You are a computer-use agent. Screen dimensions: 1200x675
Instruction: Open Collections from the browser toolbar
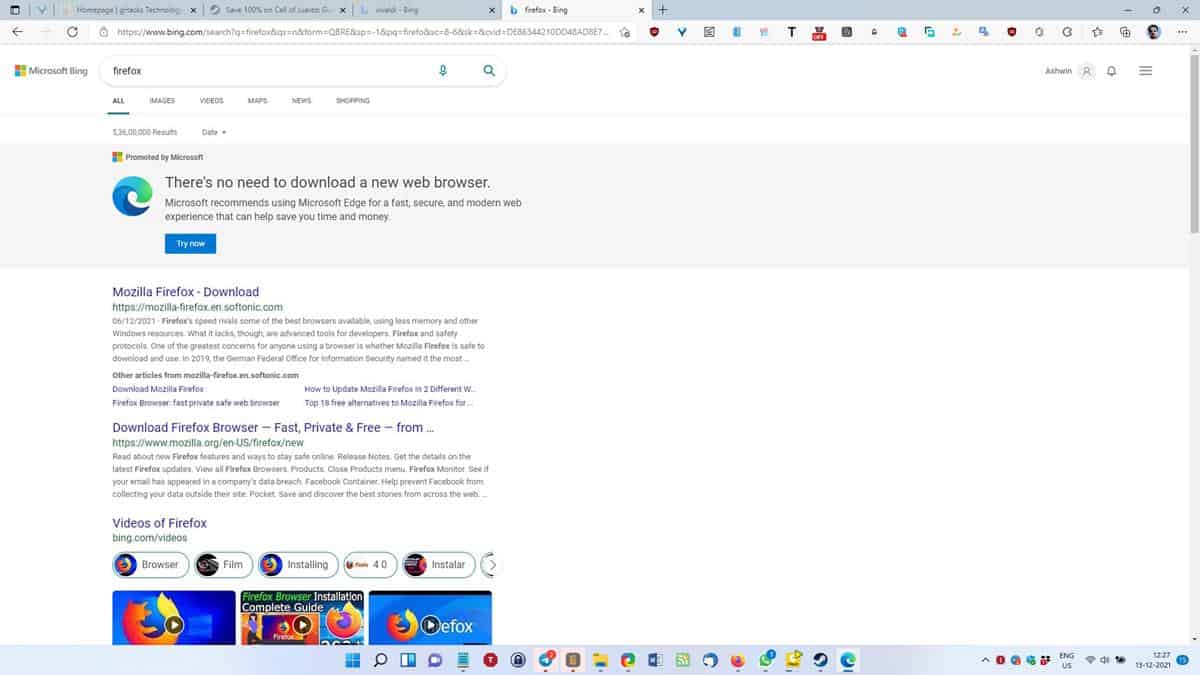(1124, 31)
